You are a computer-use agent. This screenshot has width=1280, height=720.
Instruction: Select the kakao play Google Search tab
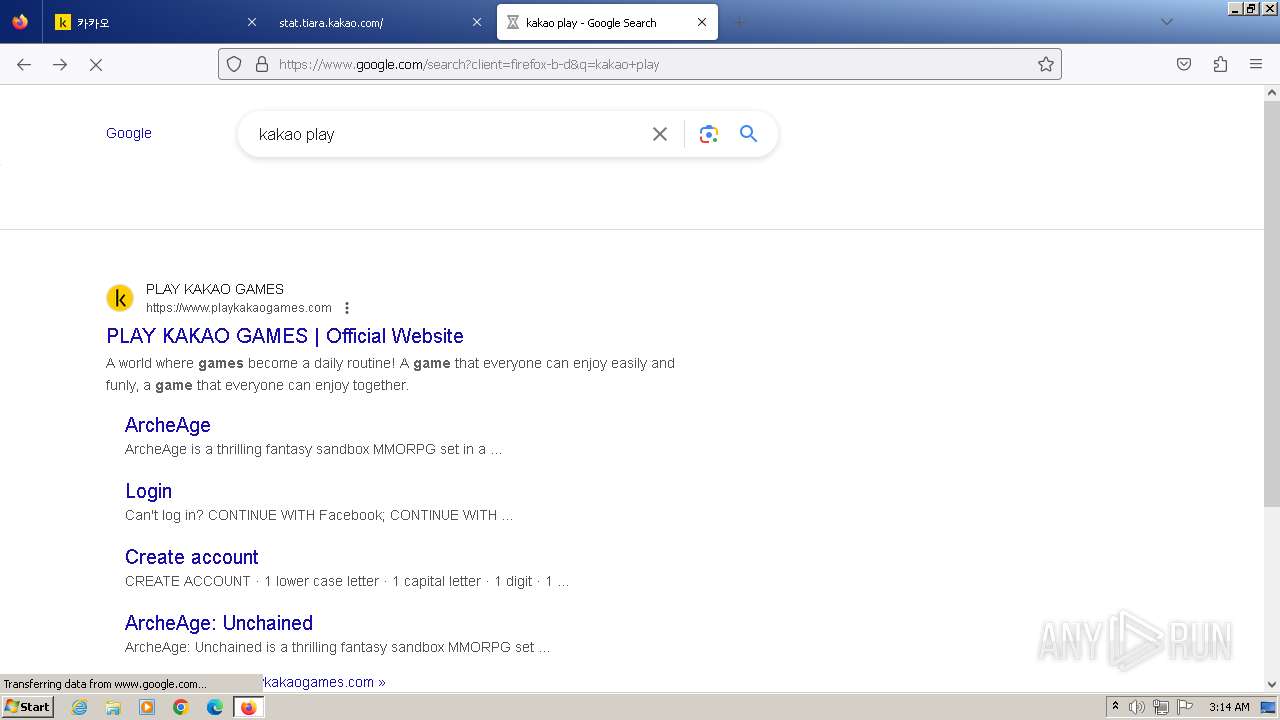coord(607,22)
